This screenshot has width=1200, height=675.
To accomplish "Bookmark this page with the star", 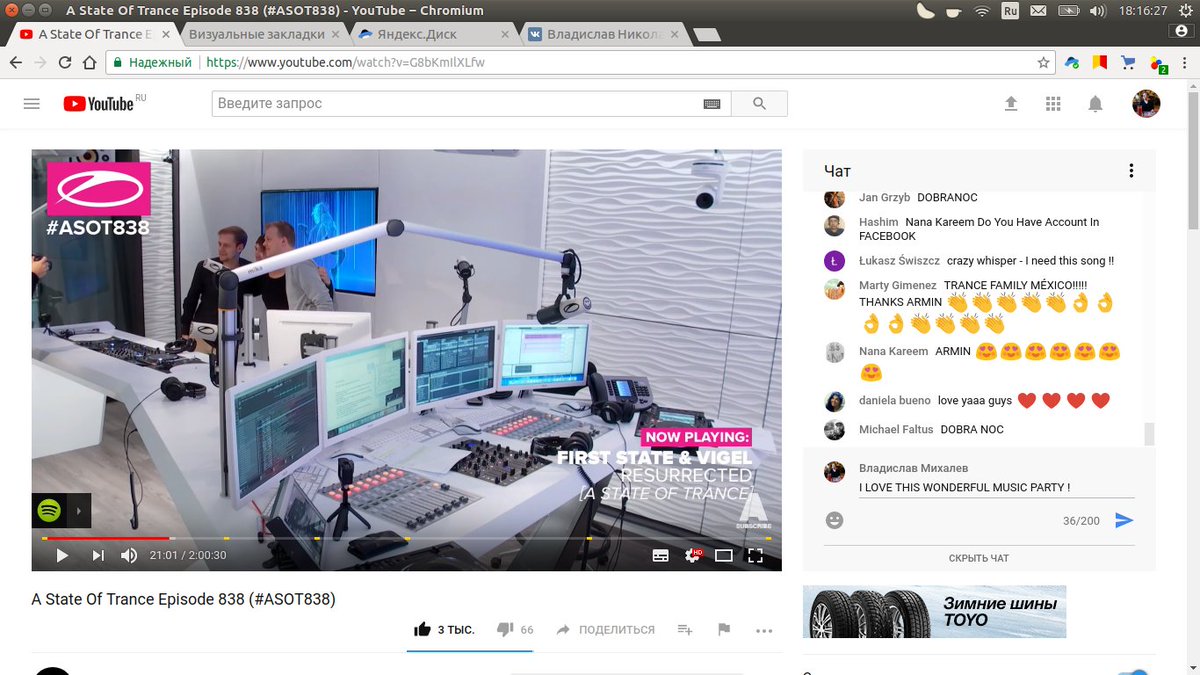I will pos(1043,62).
